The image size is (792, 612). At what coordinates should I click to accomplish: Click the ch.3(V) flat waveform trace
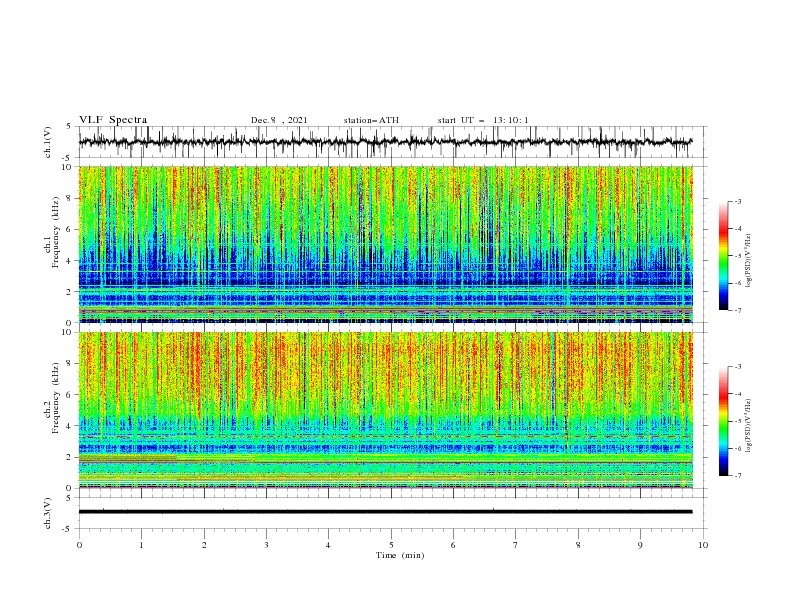point(386,512)
